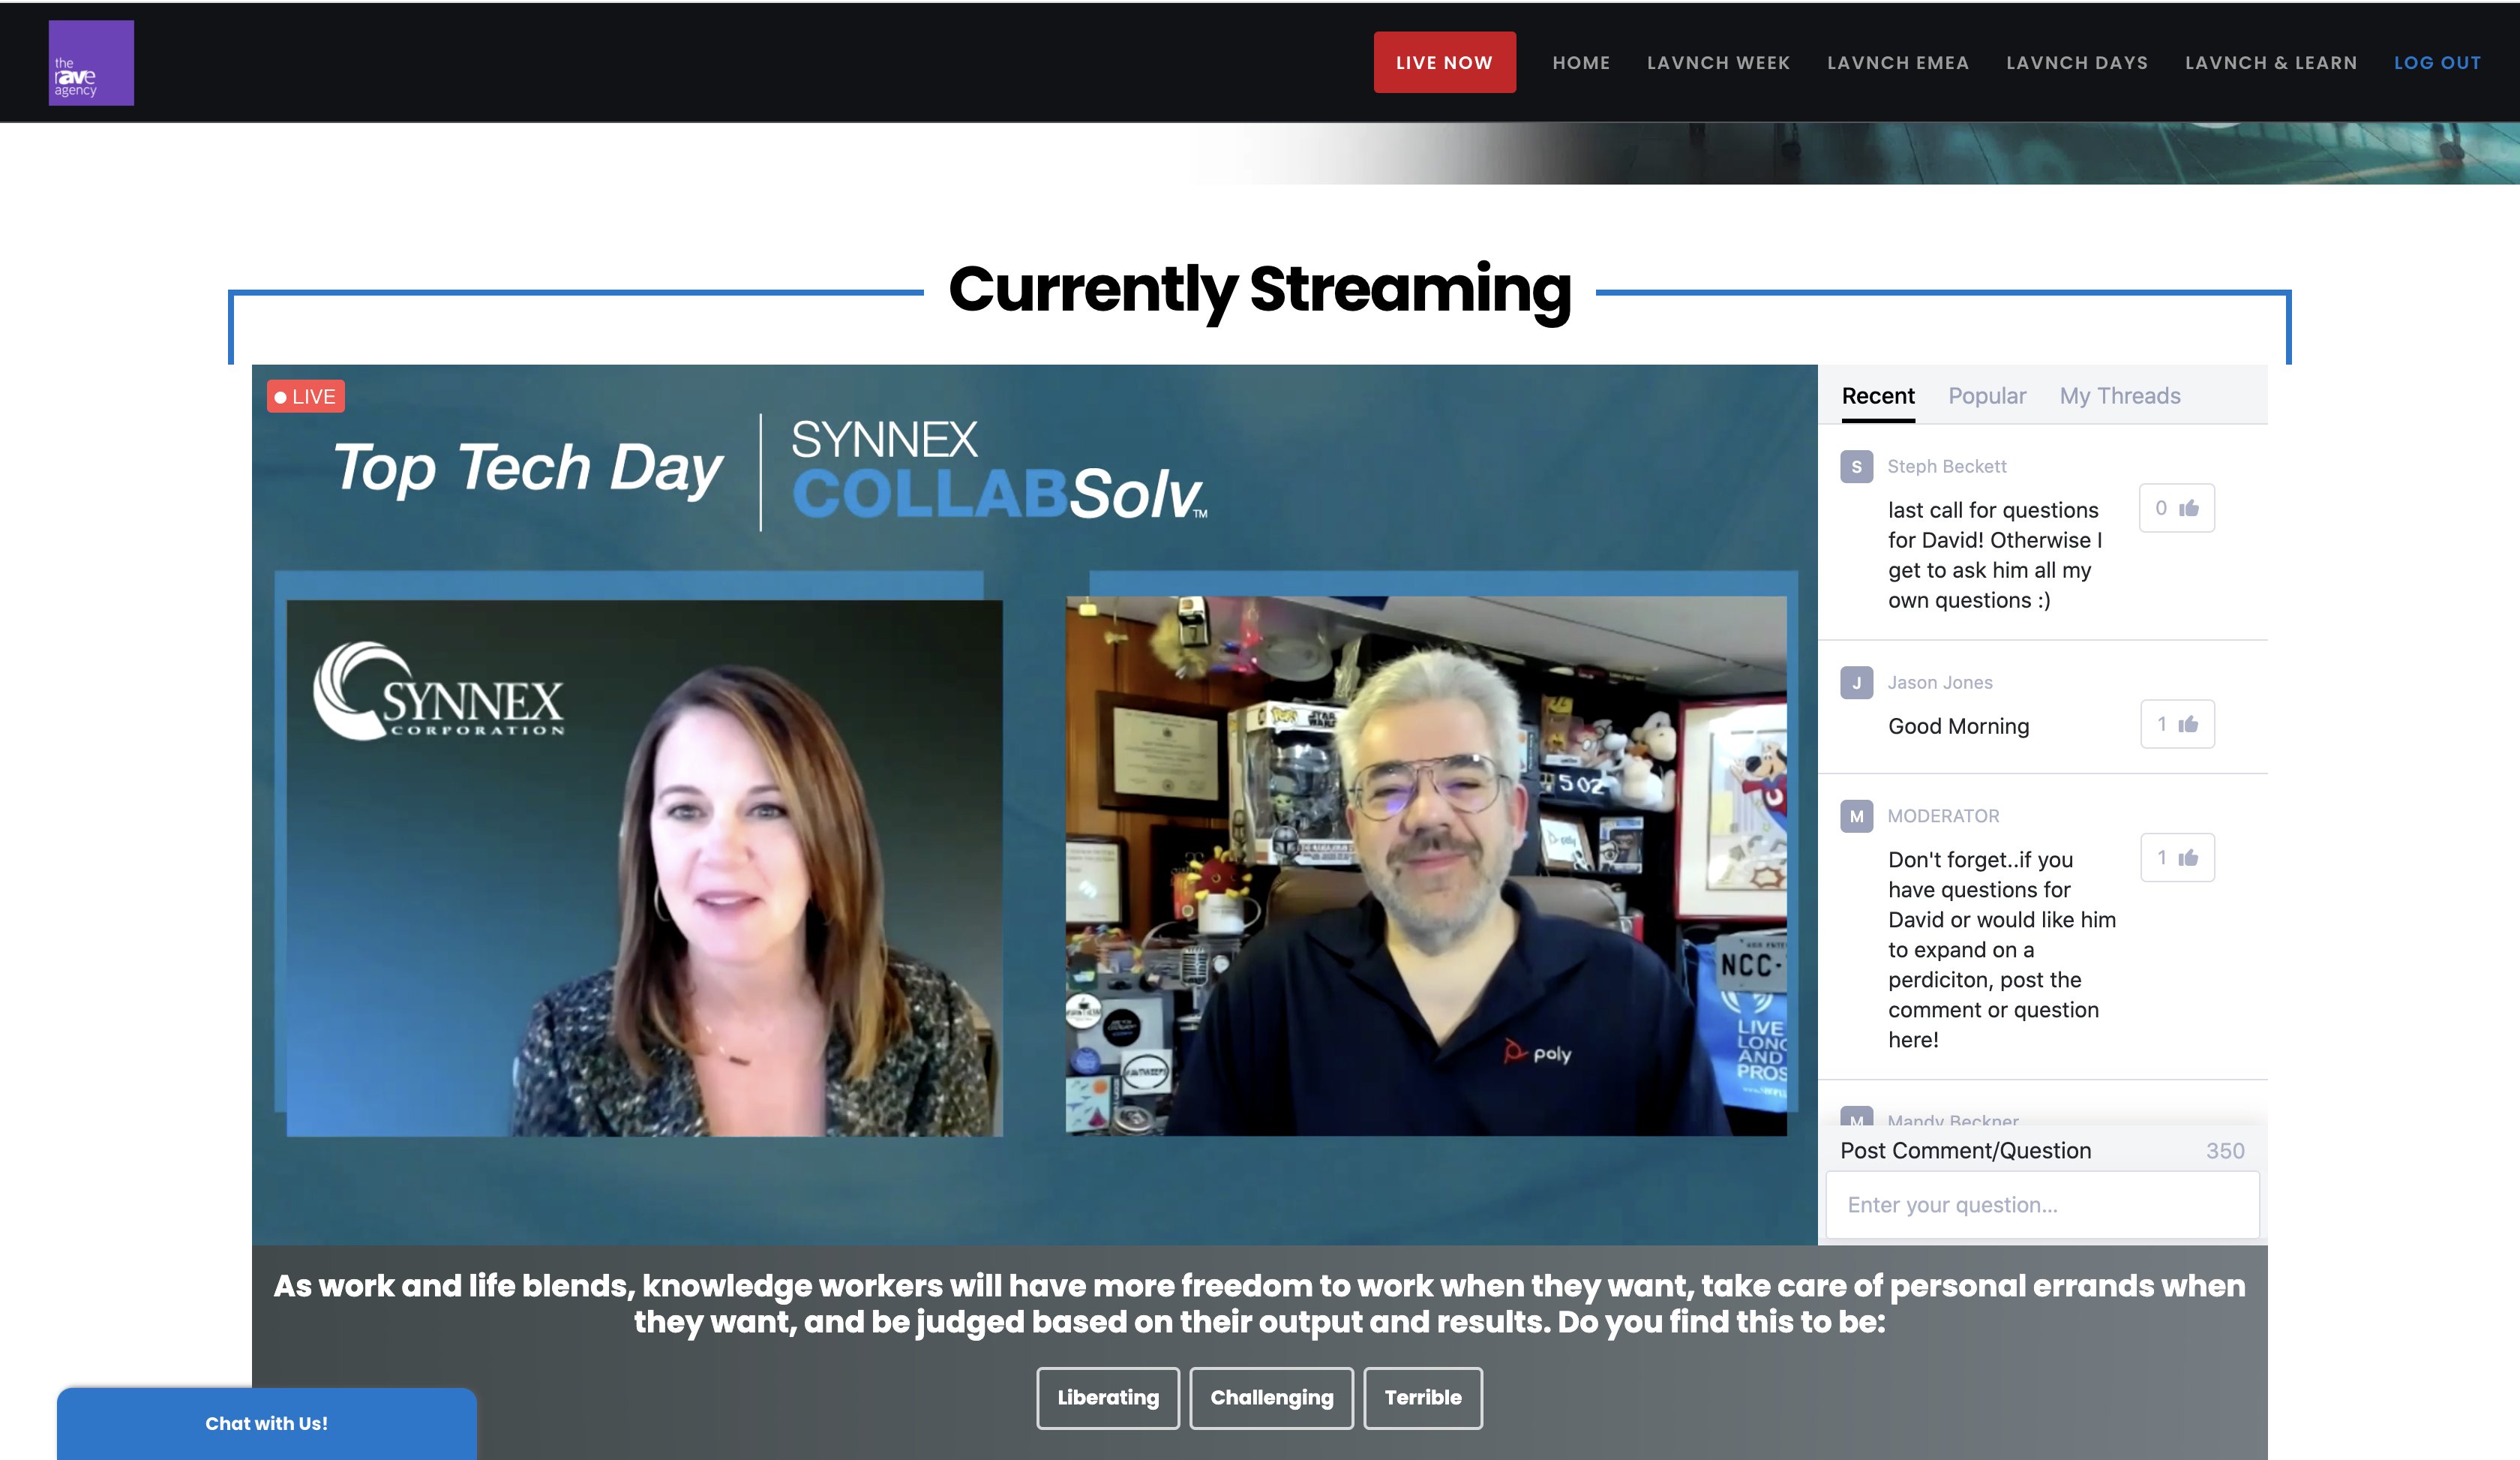Viewport: 2520px width, 1460px height.
Task: Click the Steph Beckett name text
Action: 1946,467
